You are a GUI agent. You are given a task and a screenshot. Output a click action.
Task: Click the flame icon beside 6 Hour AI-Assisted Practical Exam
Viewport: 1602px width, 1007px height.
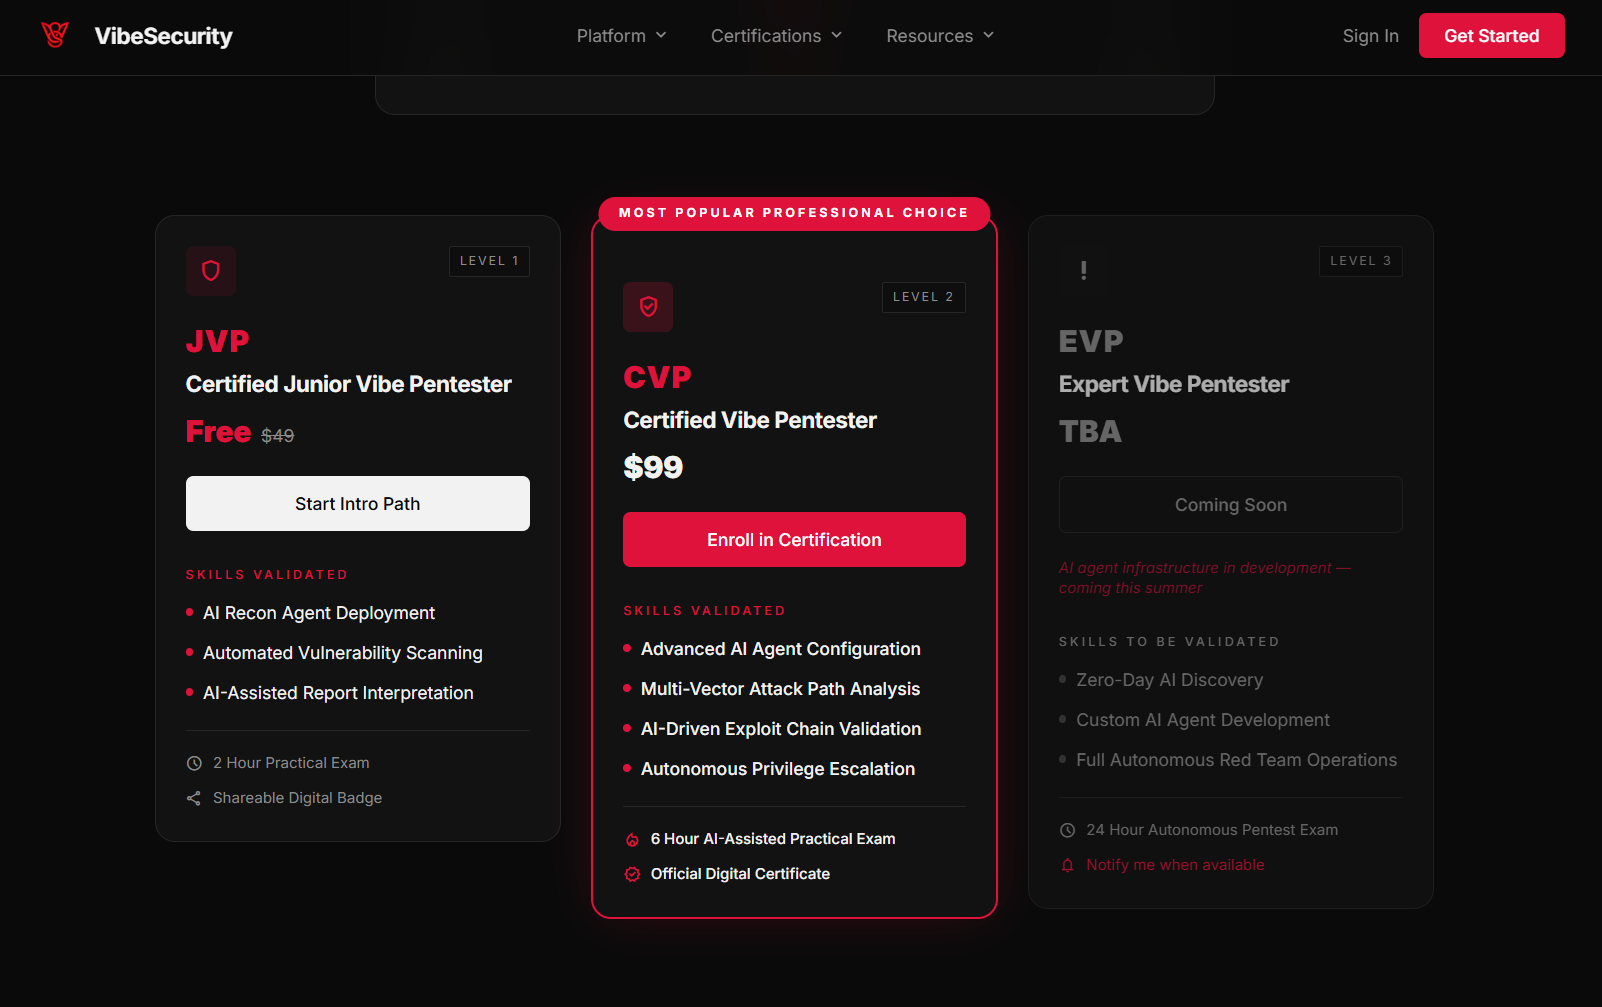[632, 839]
